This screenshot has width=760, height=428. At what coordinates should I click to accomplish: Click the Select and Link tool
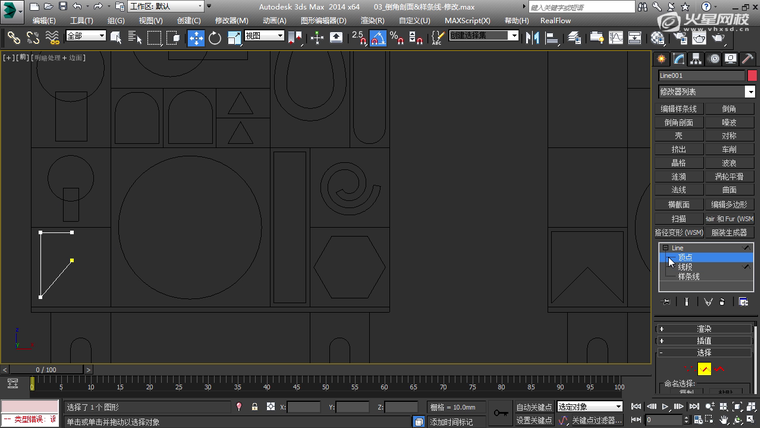14,37
